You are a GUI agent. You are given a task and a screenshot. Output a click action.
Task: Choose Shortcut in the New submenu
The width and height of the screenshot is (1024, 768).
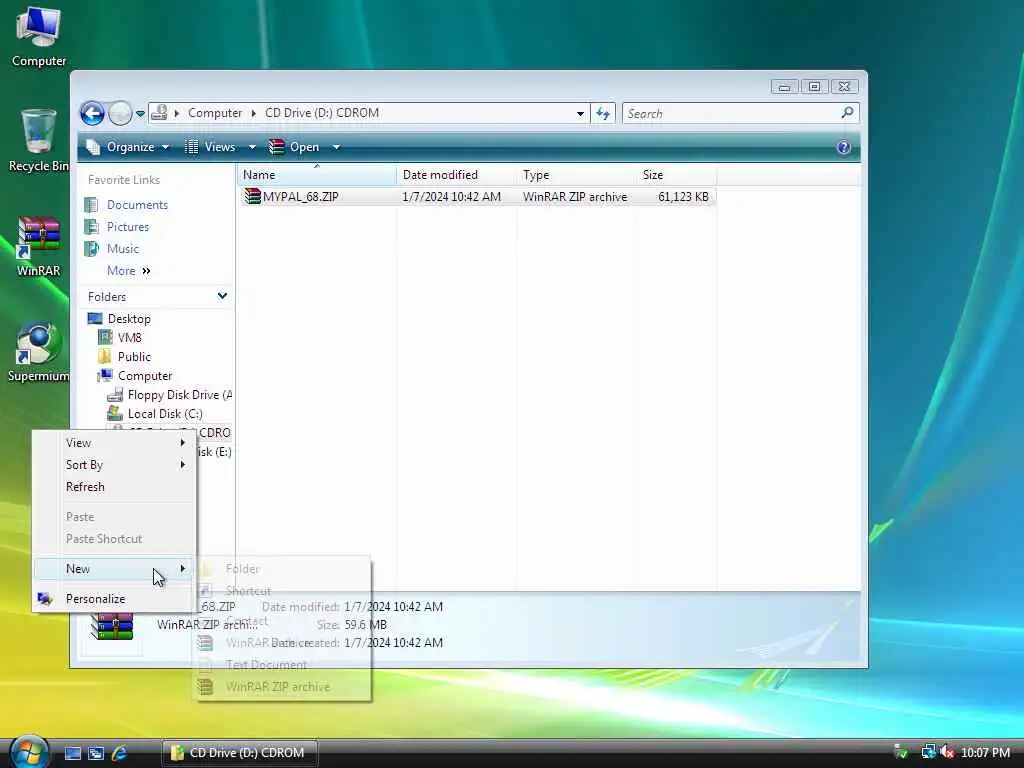point(282,591)
